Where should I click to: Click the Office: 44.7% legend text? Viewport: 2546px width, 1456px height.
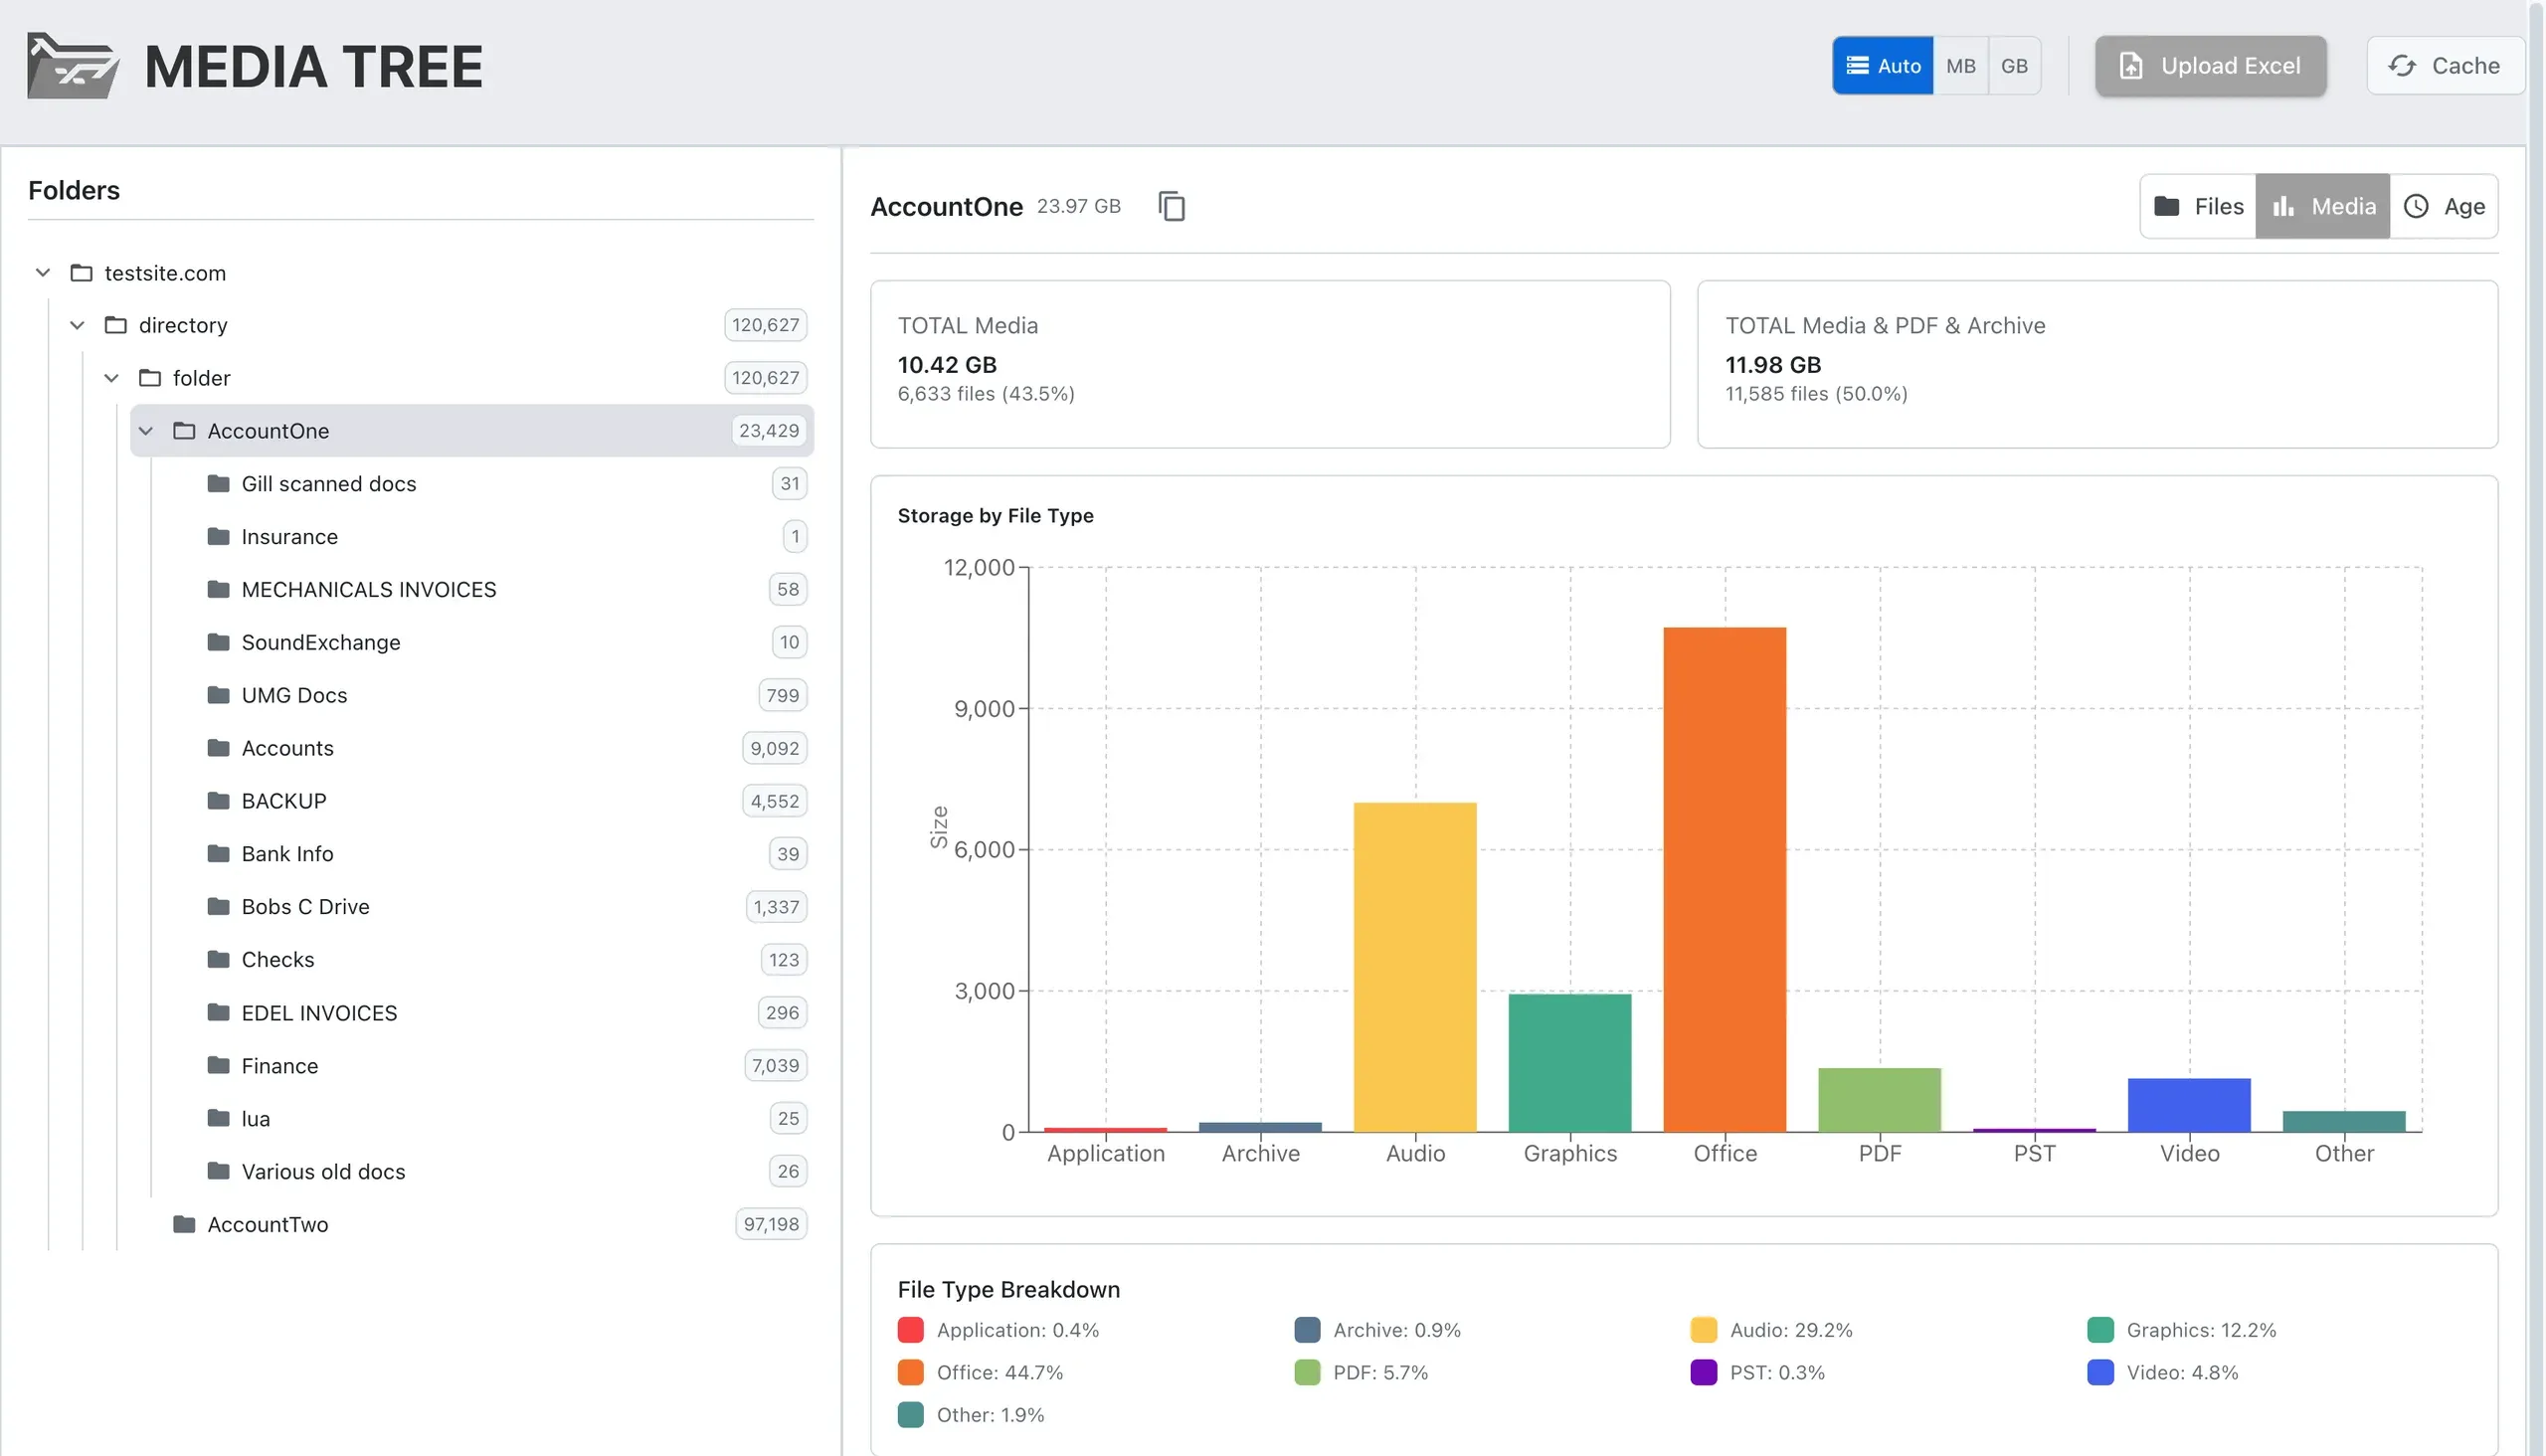tap(1000, 1373)
